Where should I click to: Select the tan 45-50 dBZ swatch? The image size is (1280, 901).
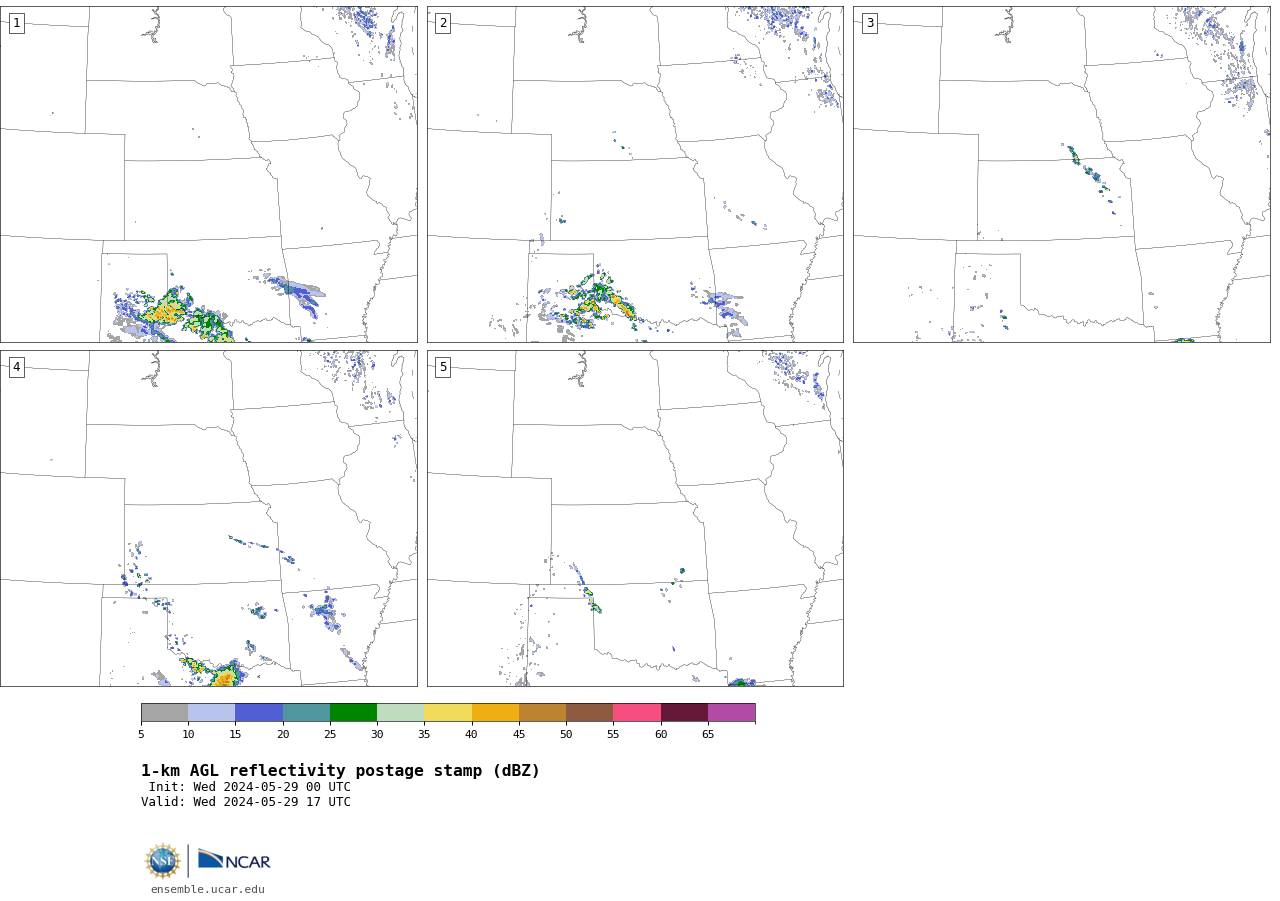[x=542, y=713]
